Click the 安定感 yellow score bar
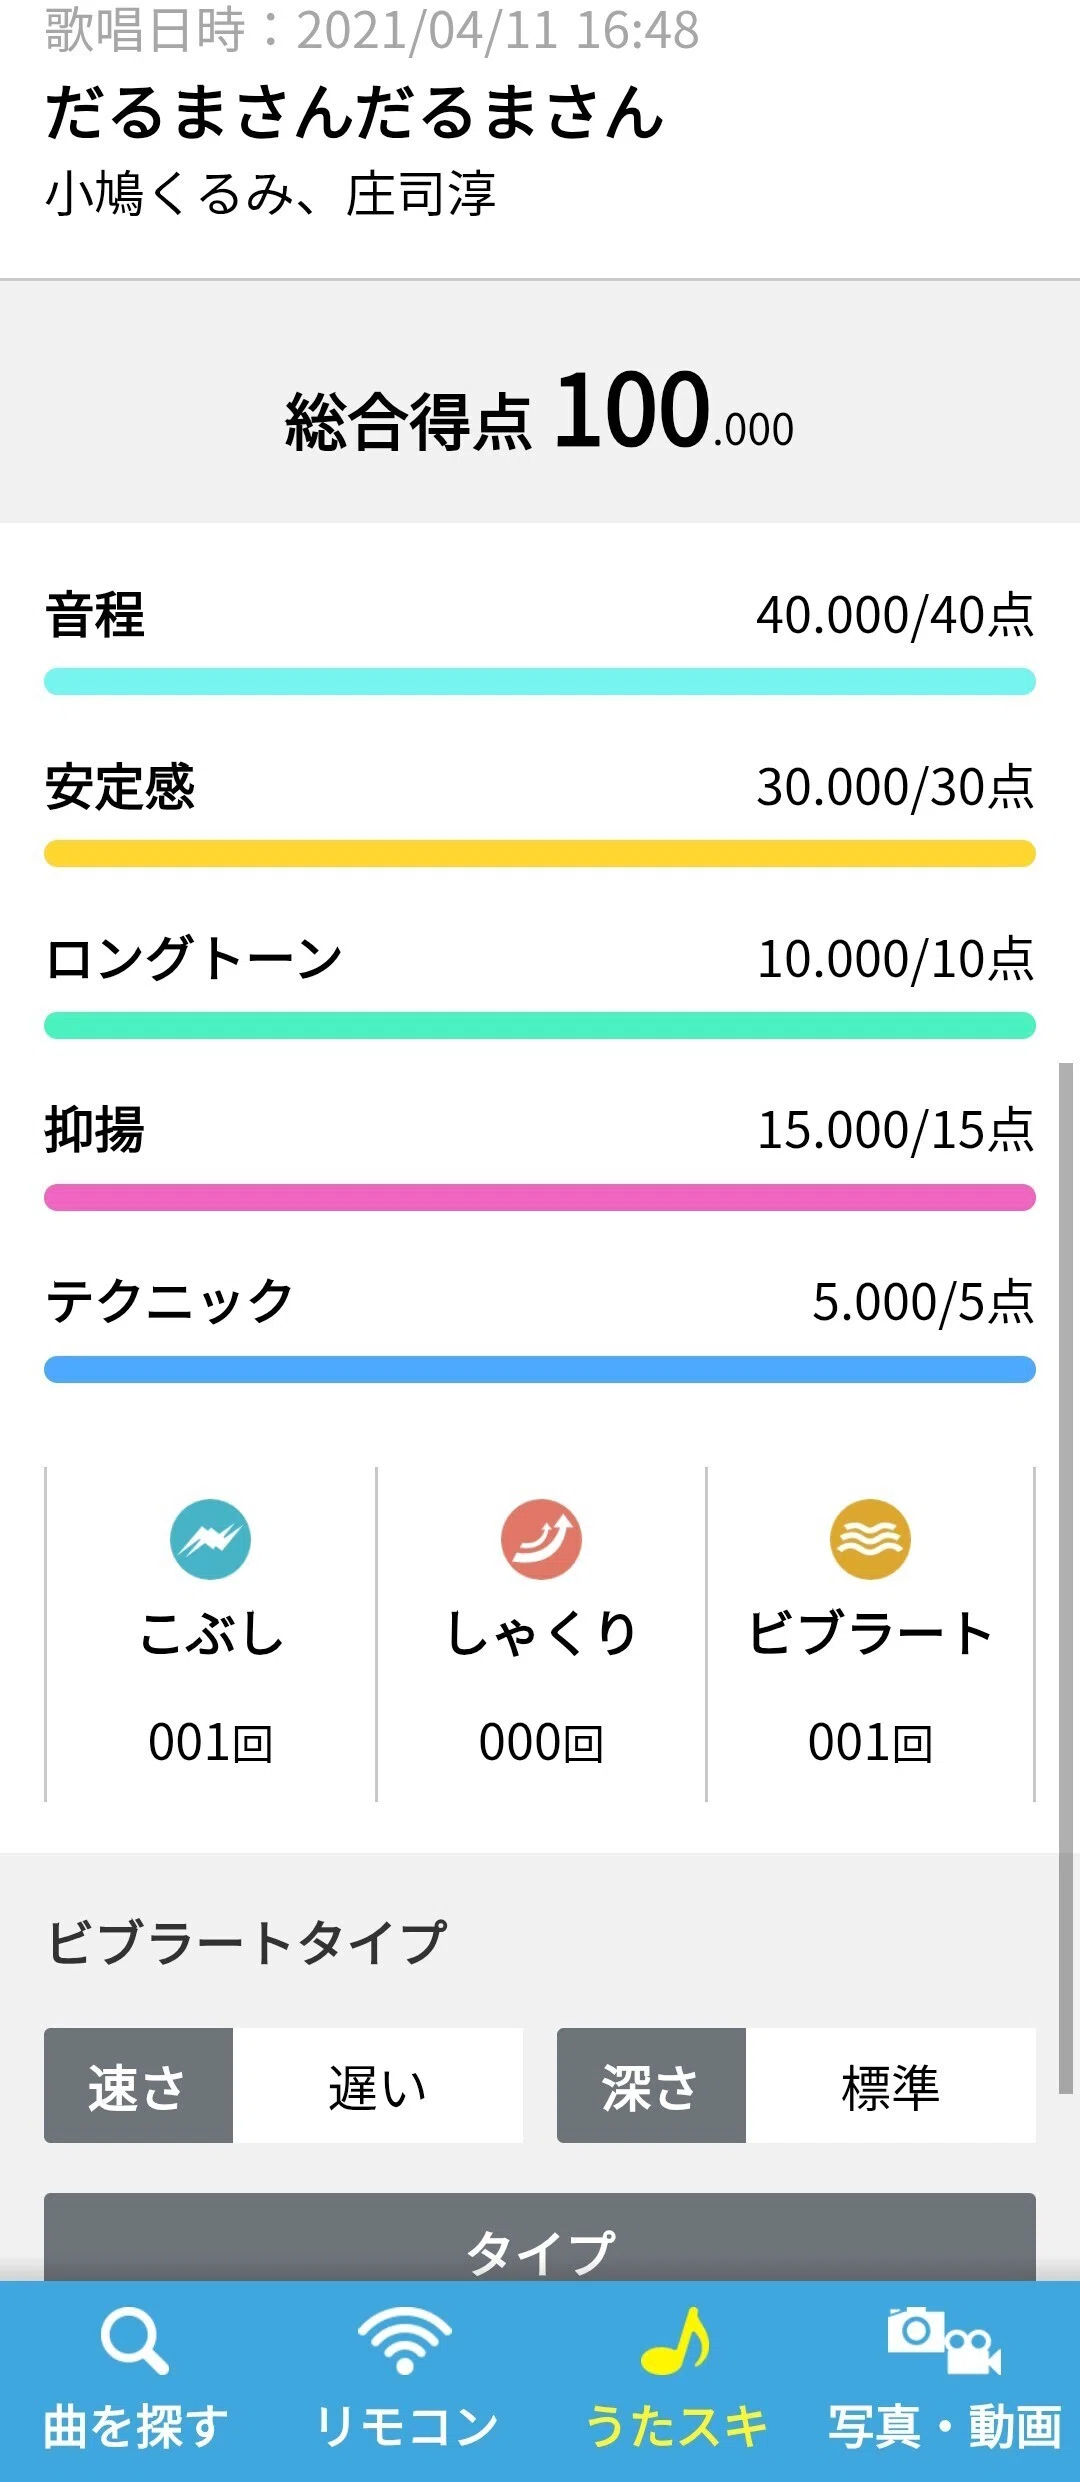This screenshot has height=2482, width=1080. (x=540, y=854)
